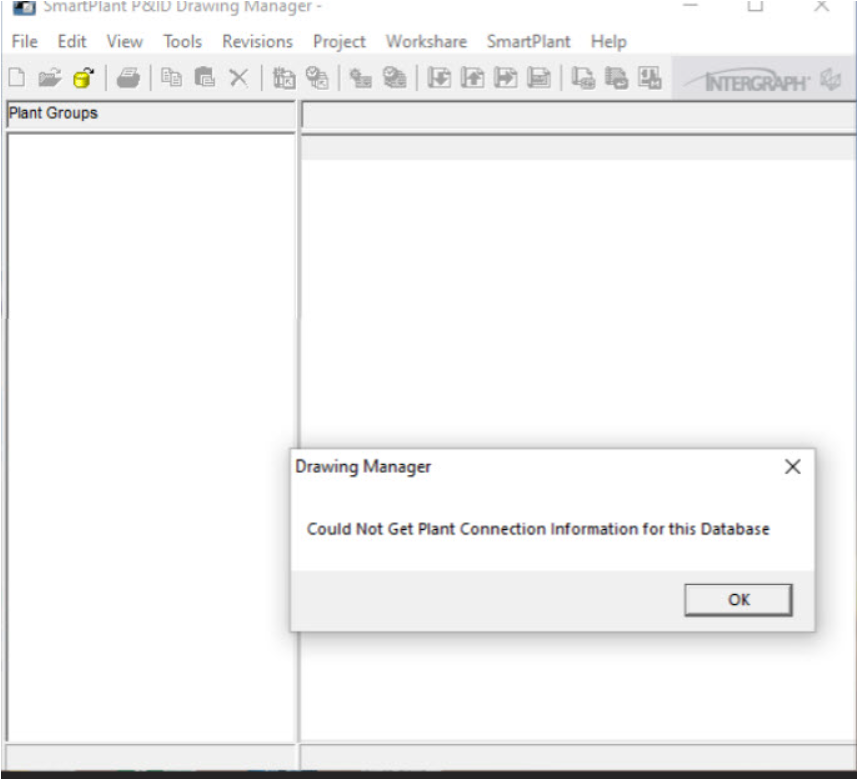Image resolution: width=864 pixels, height=781 pixels.
Task: Click first icon of last toolbar group
Action: (584, 78)
